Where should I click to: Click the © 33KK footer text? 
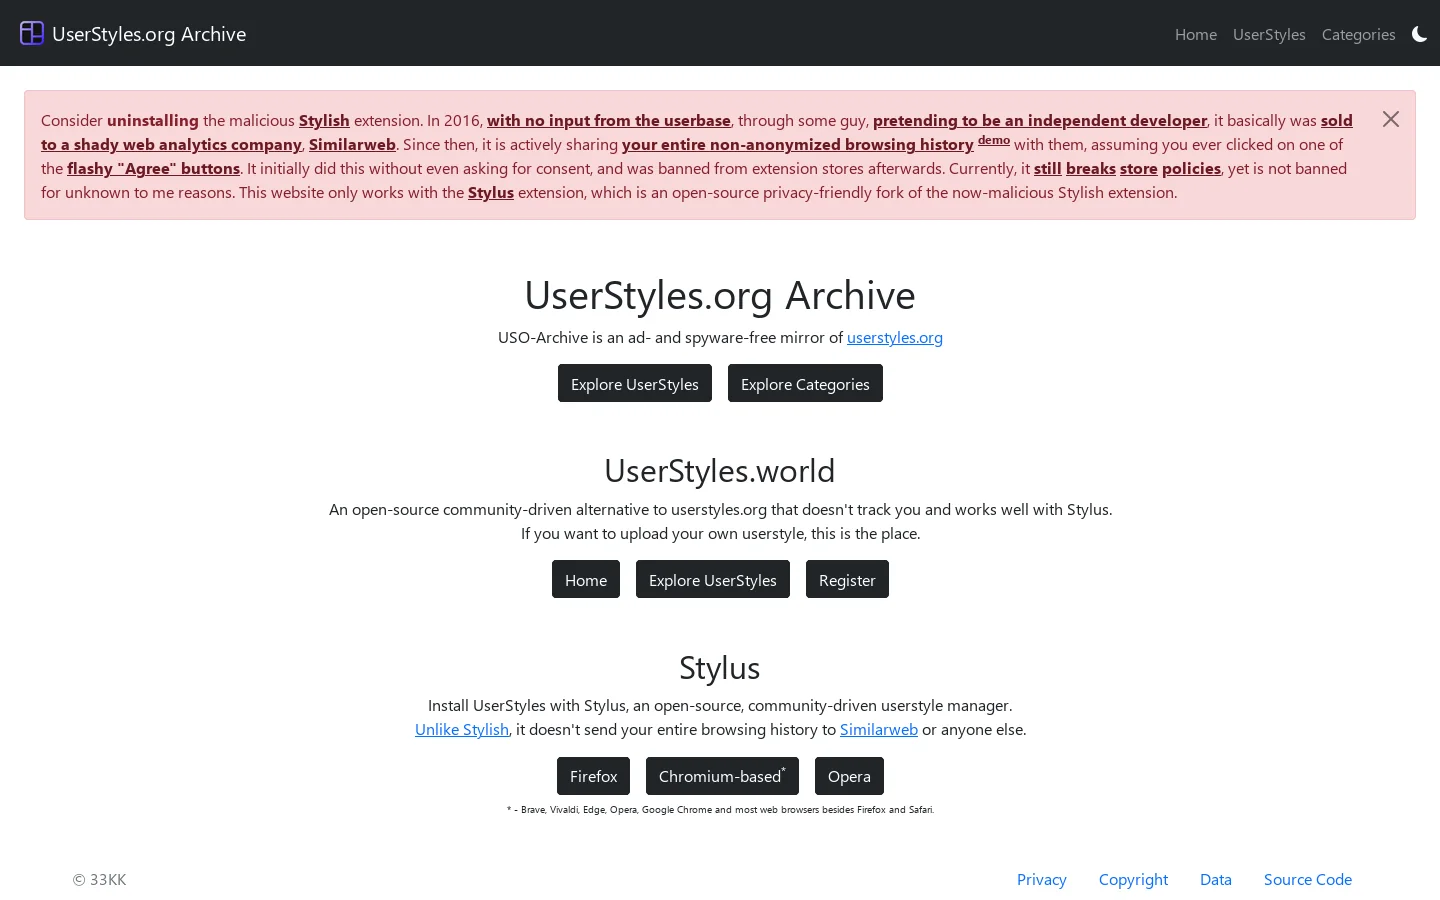(x=100, y=880)
